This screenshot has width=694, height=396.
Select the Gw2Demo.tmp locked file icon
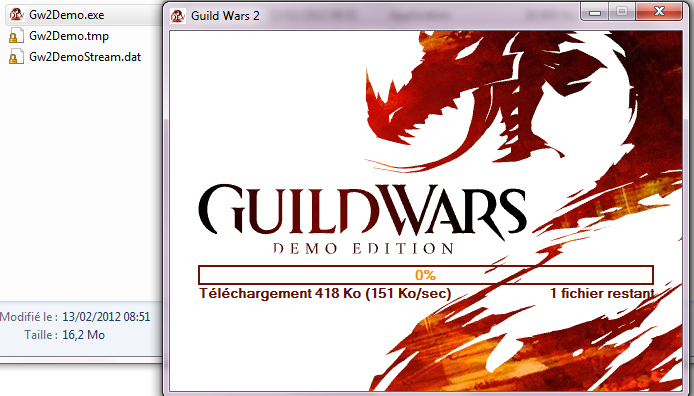point(16,36)
